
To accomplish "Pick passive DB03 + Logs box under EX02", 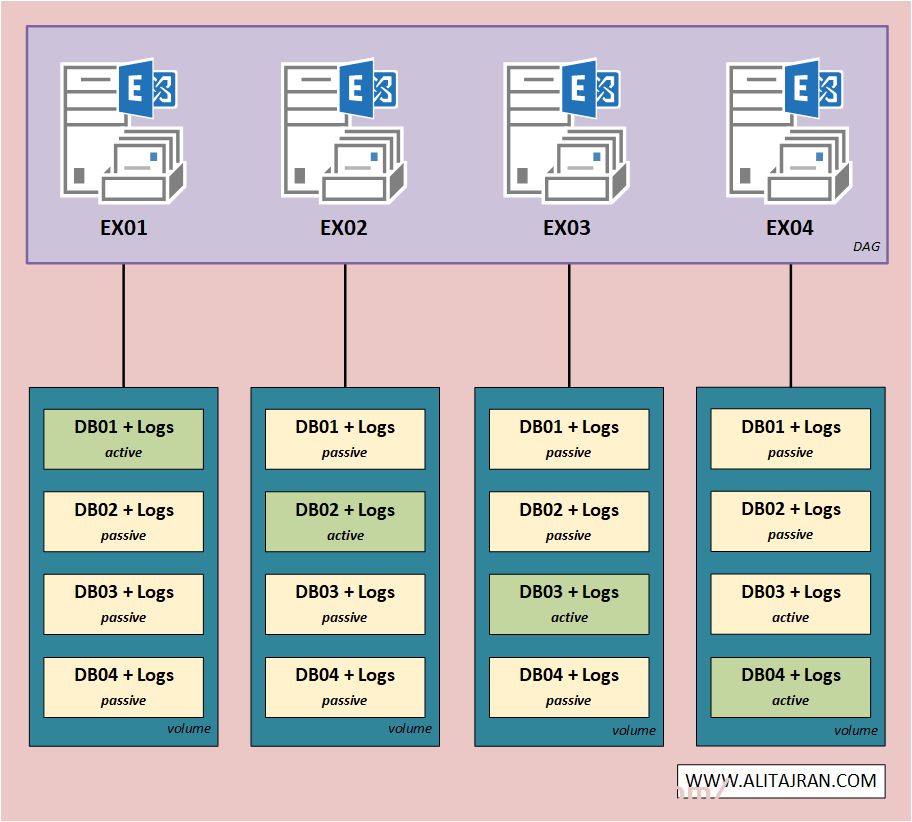I will tap(345, 604).
